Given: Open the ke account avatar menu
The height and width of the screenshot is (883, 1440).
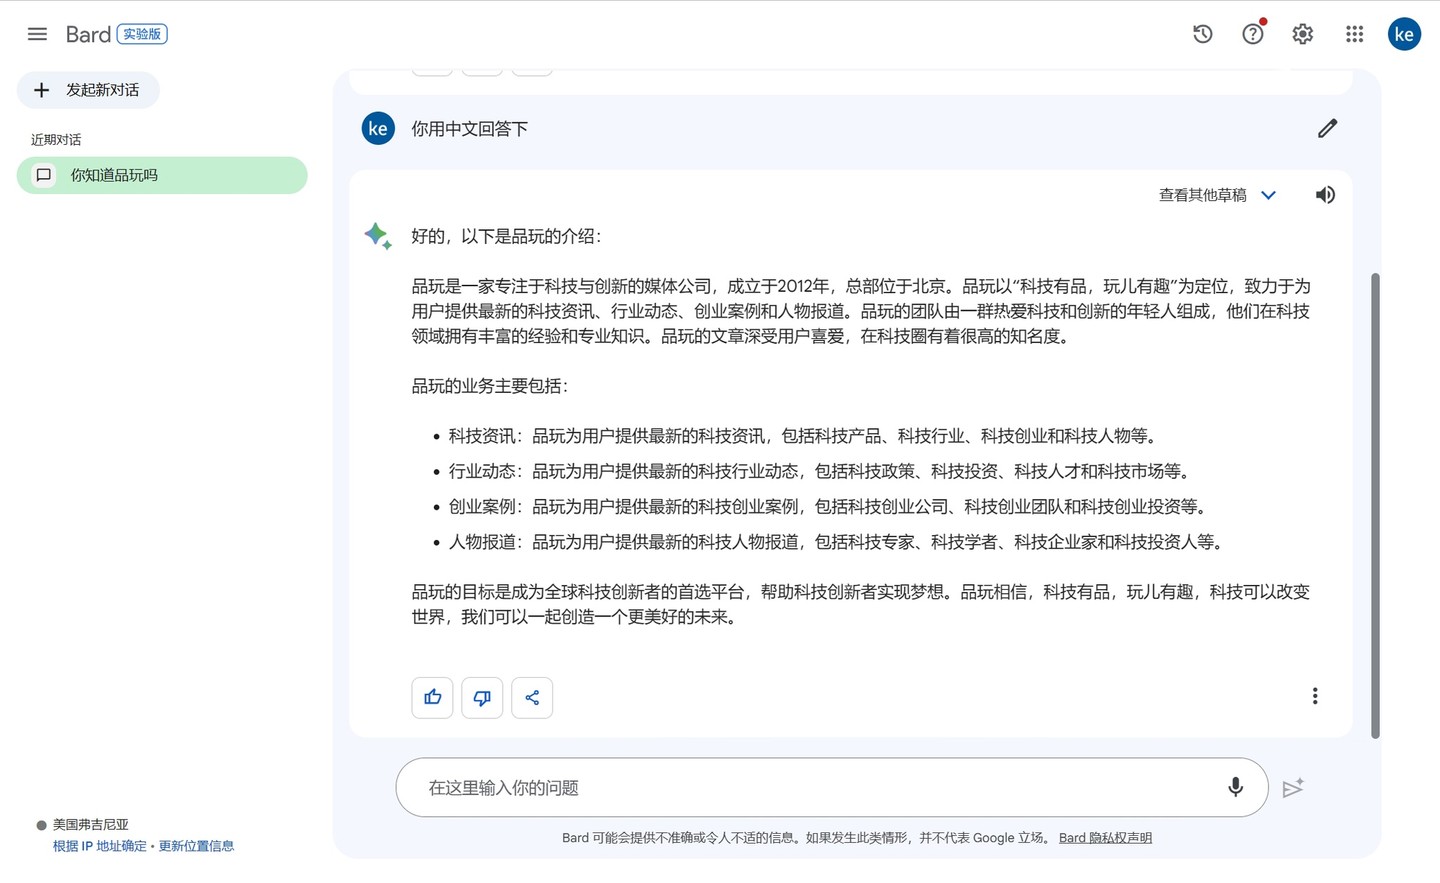Looking at the screenshot, I should (1404, 34).
